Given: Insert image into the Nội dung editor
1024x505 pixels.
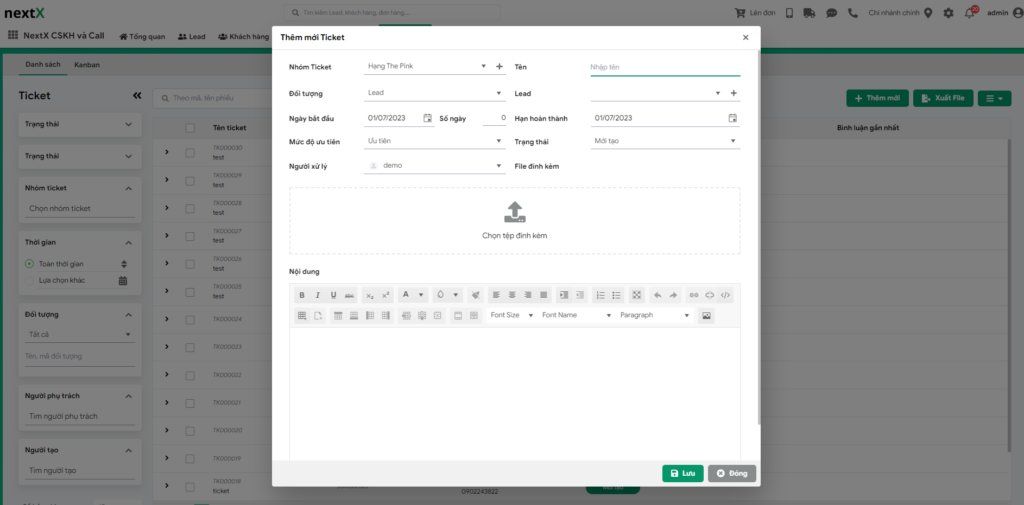Looking at the screenshot, I should (706, 315).
